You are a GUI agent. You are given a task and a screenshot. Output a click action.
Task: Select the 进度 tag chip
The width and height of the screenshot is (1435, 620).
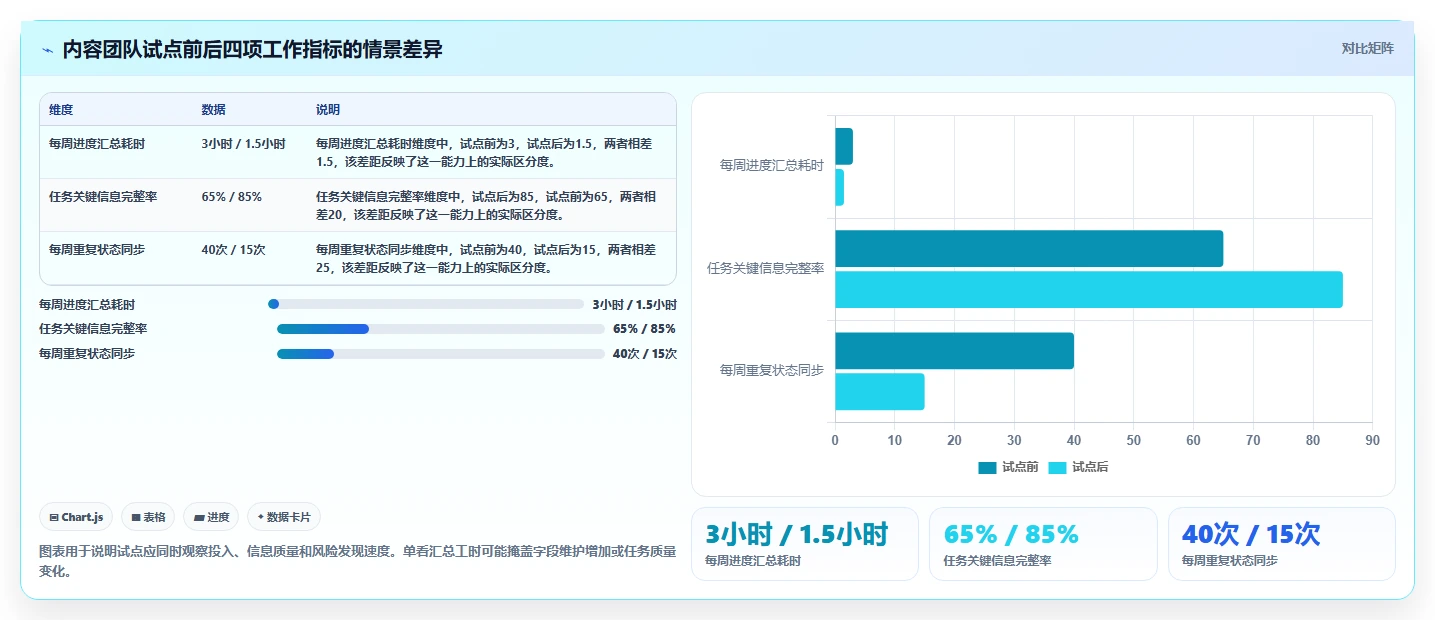pyautogui.click(x=211, y=517)
